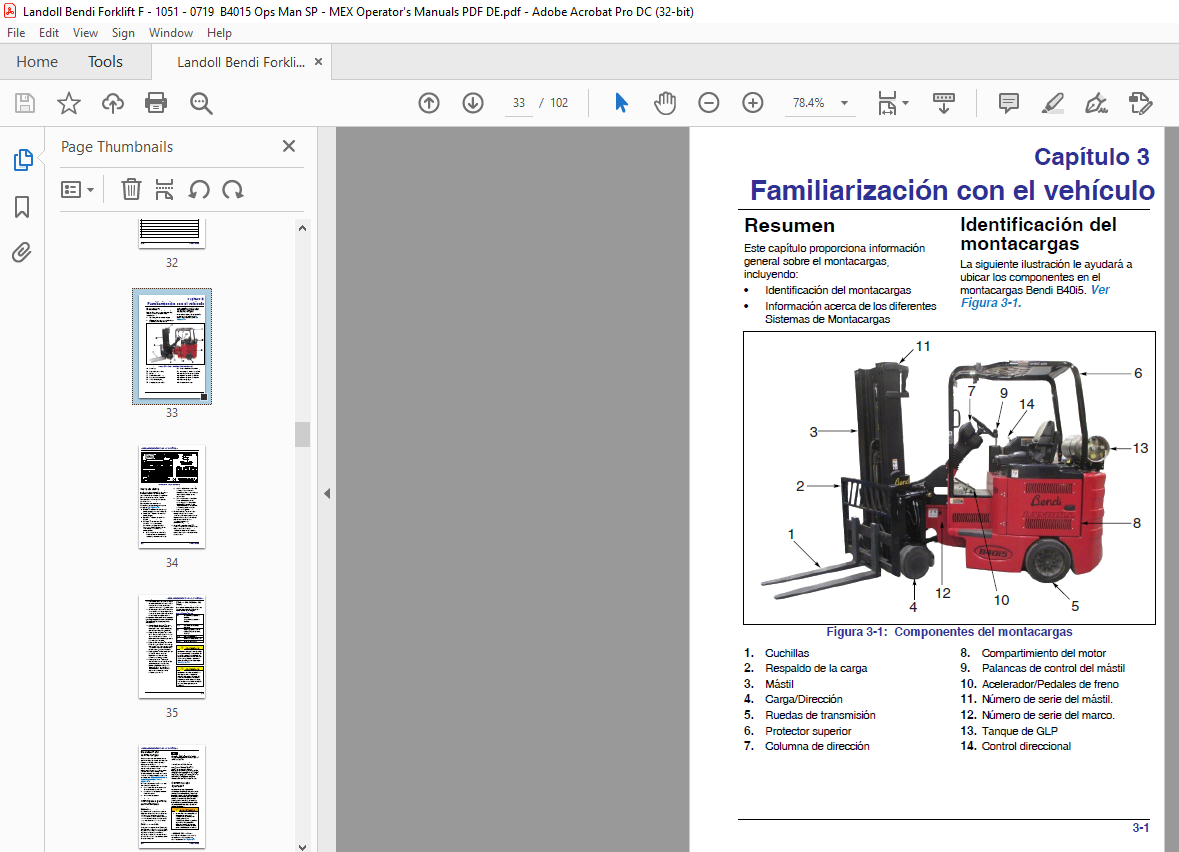1179x852 pixels.
Task: Open the Edit menu
Action: tap(49, 33)
